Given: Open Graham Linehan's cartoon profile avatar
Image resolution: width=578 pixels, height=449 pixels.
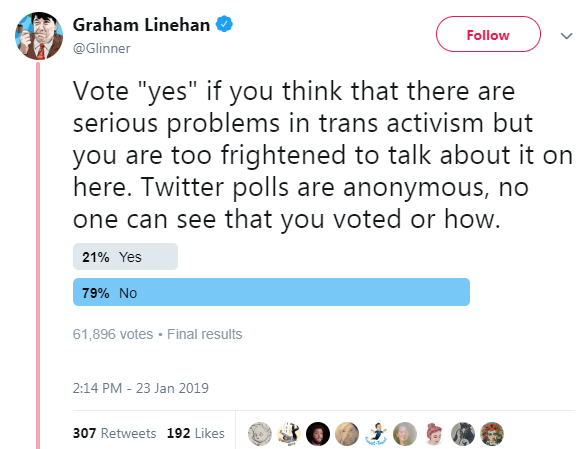Looking at the screenshot, I should 39,36.
